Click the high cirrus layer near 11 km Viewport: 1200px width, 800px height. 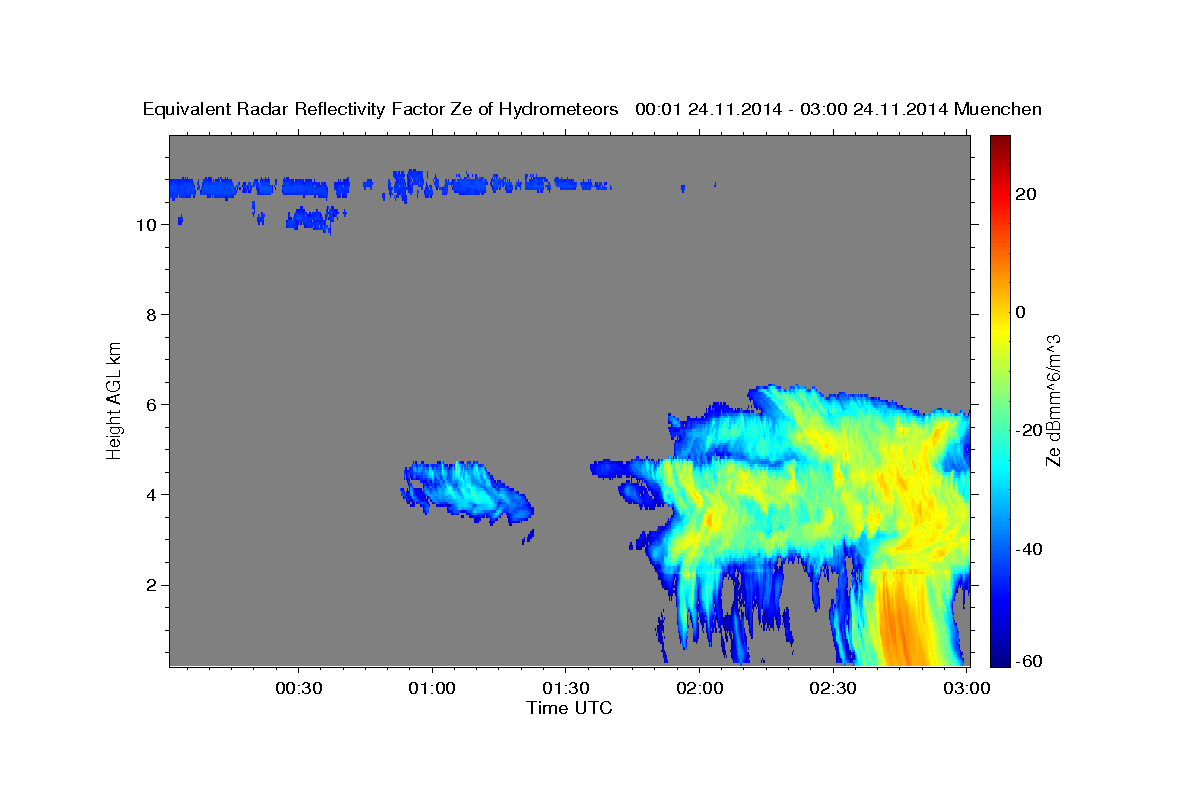click(390, 186)
